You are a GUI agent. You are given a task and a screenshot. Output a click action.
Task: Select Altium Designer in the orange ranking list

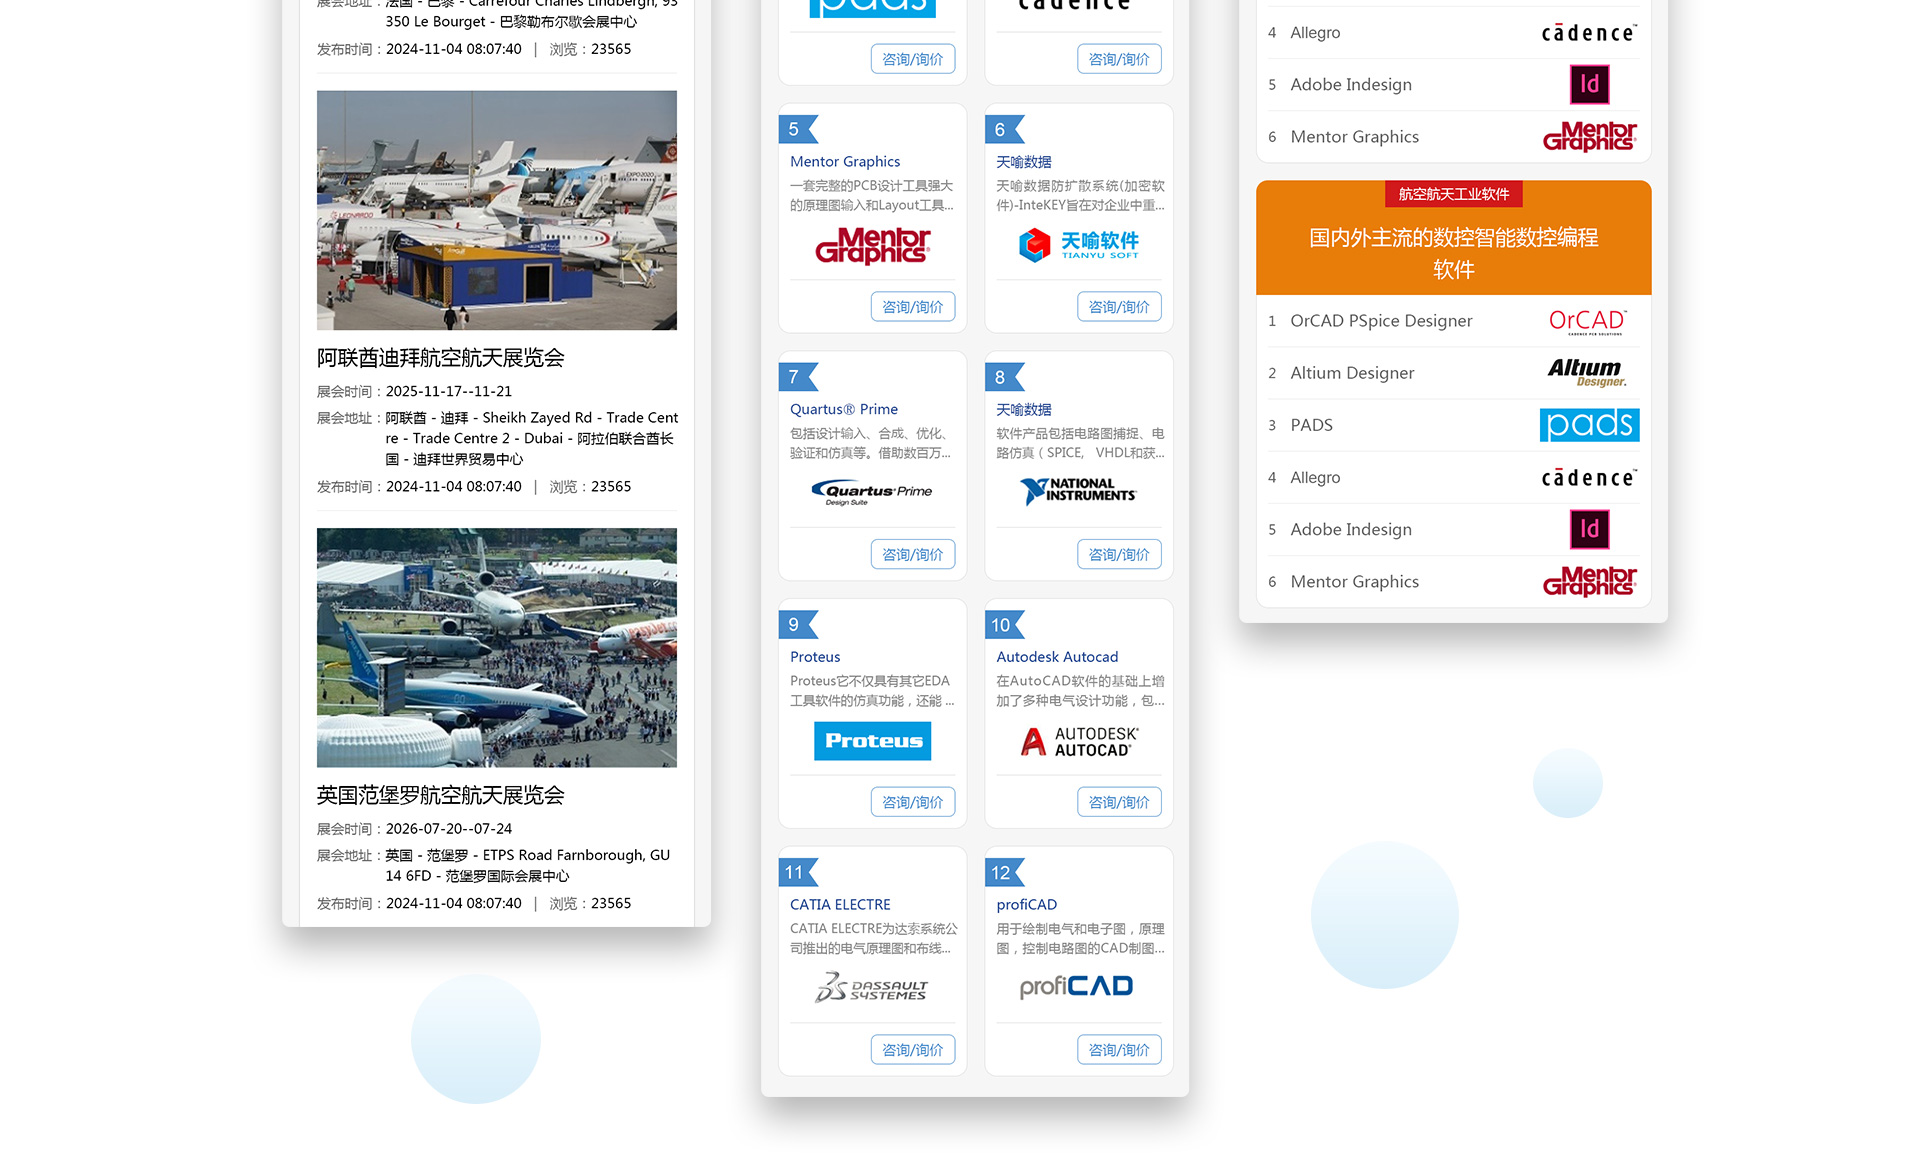(1352, 373)
